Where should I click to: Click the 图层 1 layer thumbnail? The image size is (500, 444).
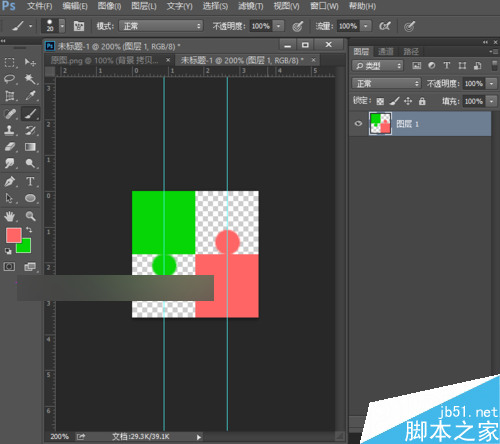(x=380, y=124)
